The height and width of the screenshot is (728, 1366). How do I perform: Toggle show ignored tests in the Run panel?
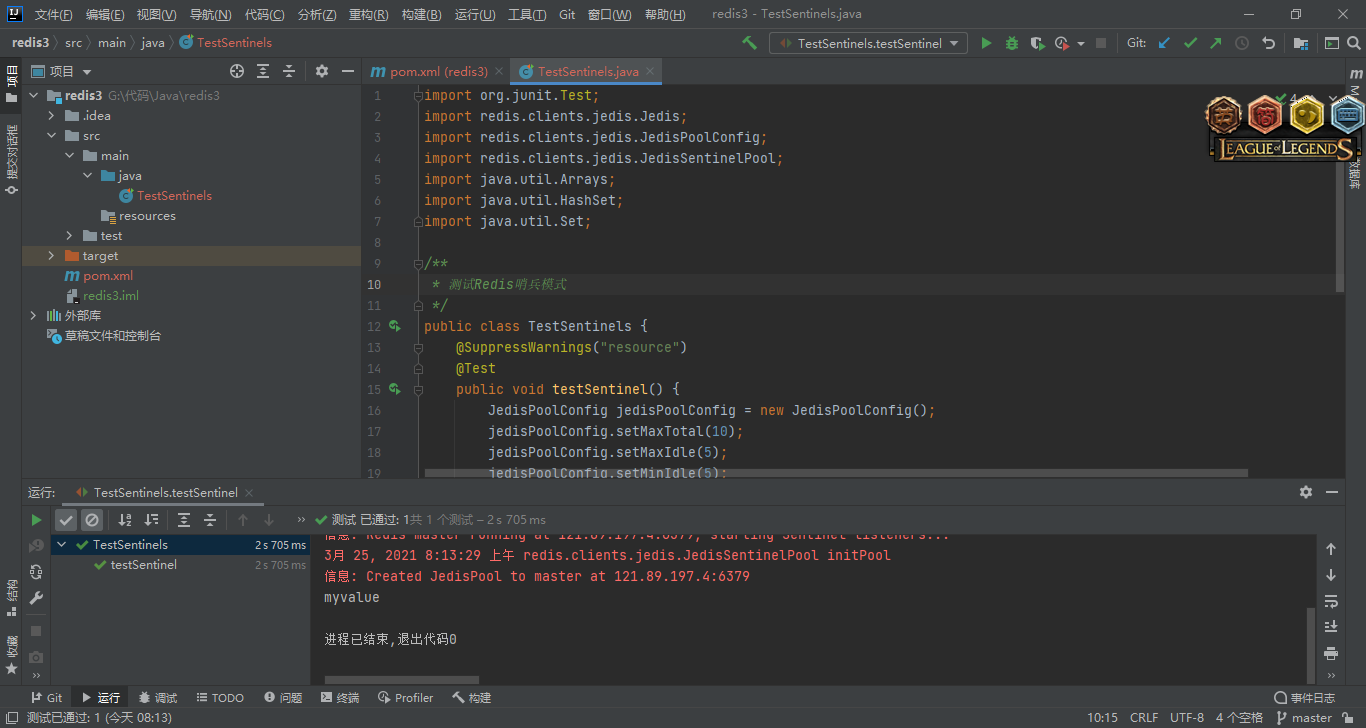pyautogui.click(x=92, y=520)
